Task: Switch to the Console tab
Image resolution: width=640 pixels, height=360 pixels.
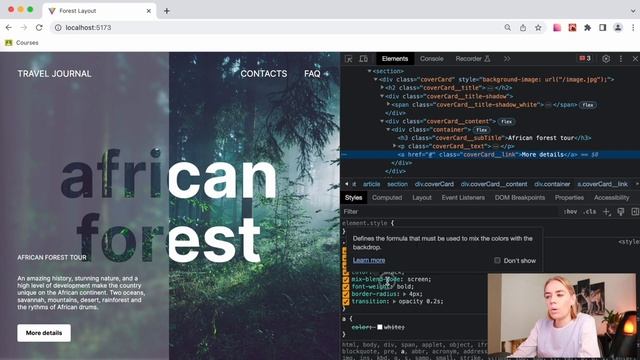Action: [431, 59]
